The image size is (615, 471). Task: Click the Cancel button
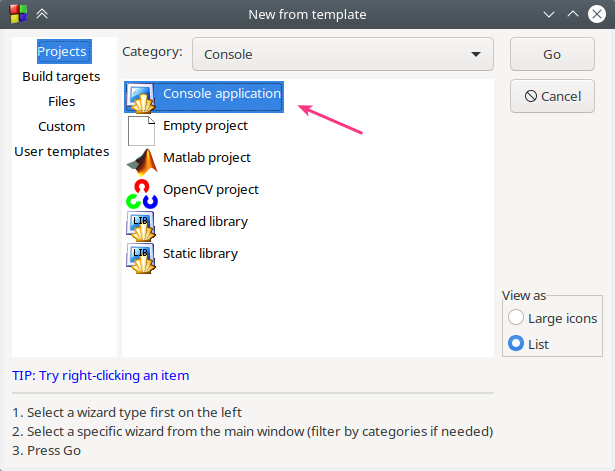552,96
